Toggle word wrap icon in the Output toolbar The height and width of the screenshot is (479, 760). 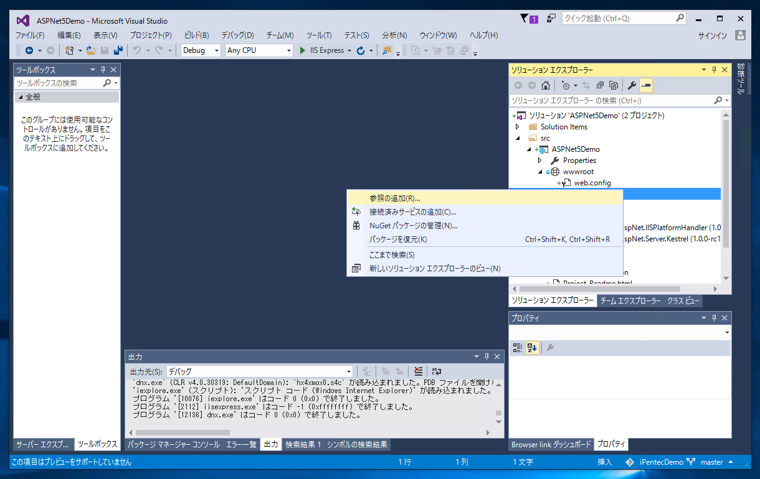[x=437, y=371]
